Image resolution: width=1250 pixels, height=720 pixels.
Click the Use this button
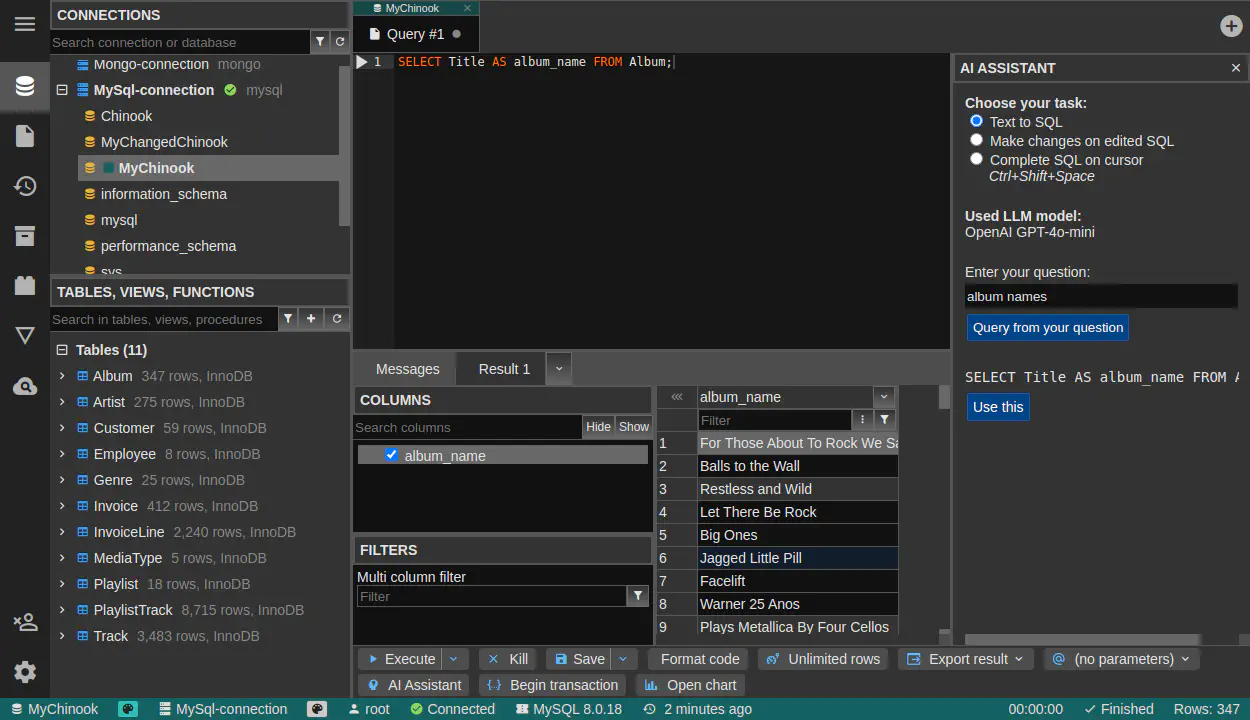pyautogui.click(x=998, y=407)
